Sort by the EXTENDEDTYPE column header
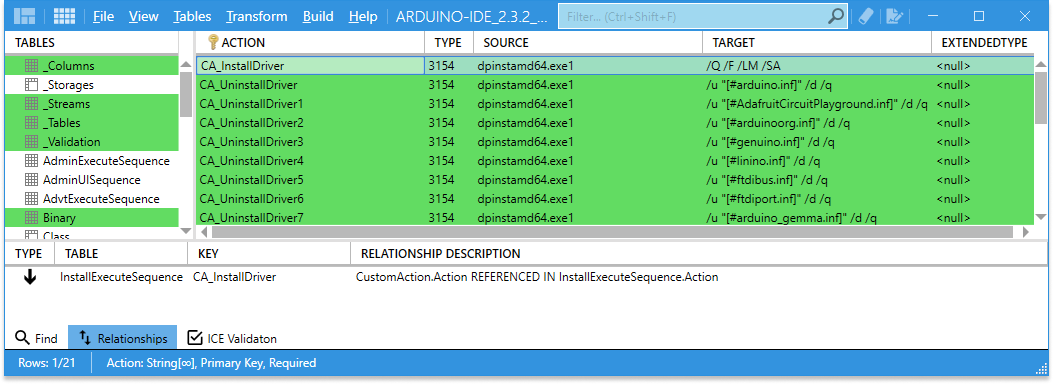The width and height of the screenshot is (1053, 384). (984, 43)
